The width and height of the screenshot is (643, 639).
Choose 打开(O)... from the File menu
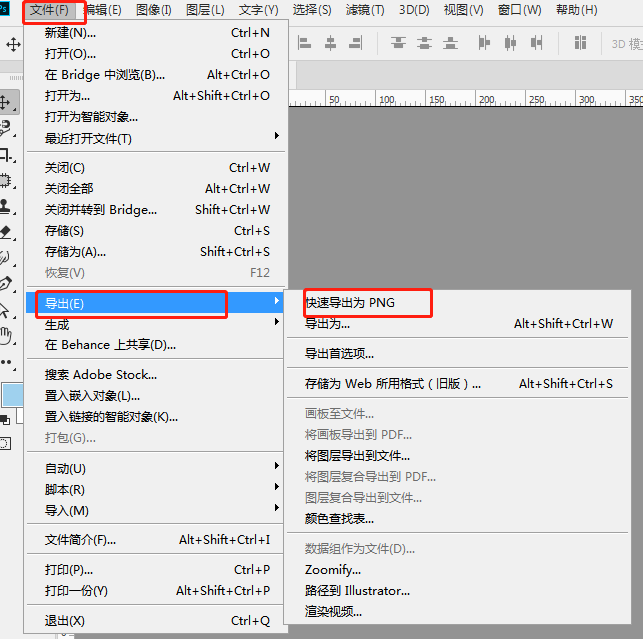click(x=155, y=53)
